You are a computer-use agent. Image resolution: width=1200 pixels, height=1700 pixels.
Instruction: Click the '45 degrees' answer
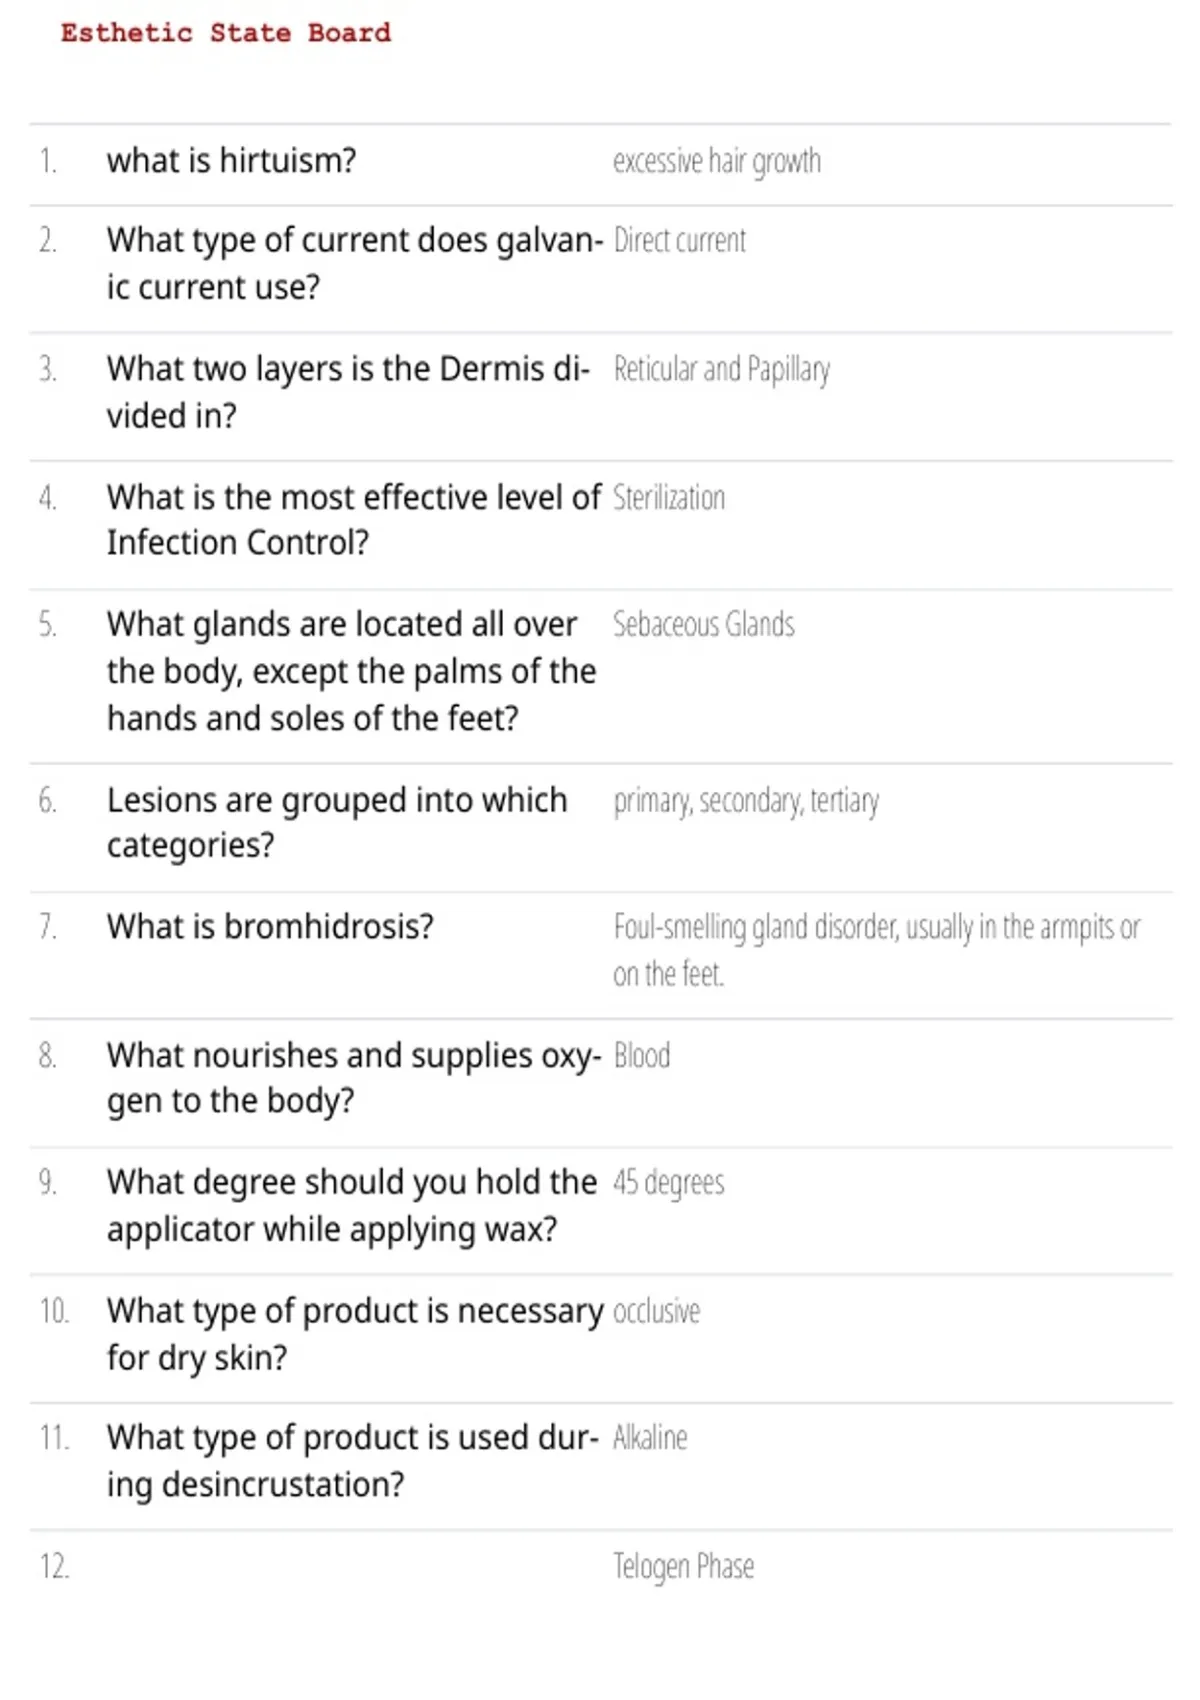click(x=669, y=1183)
